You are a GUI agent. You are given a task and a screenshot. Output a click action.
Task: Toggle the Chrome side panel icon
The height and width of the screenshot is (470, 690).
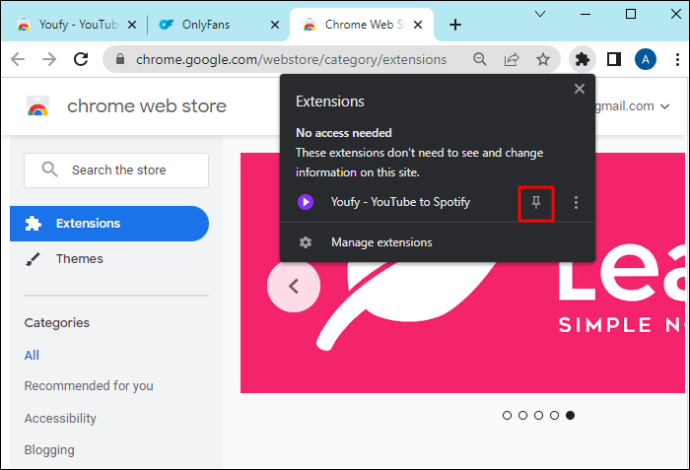click(x=614, y=59)
